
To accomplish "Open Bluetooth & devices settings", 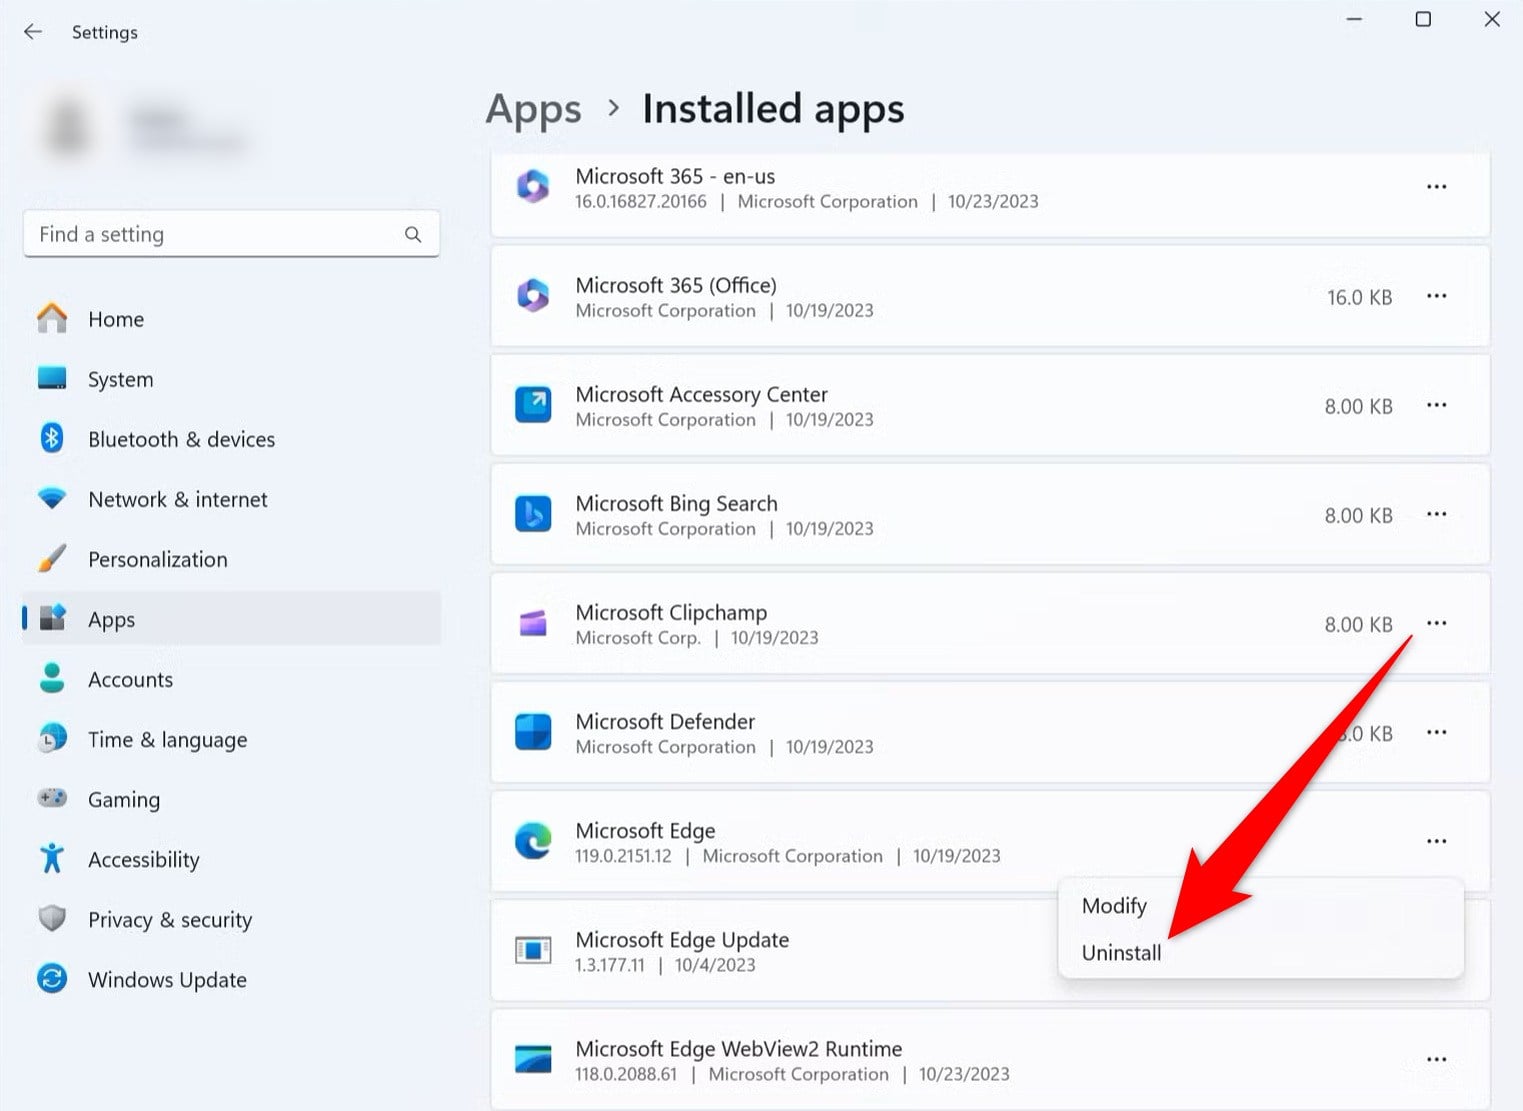I will 231,439.
